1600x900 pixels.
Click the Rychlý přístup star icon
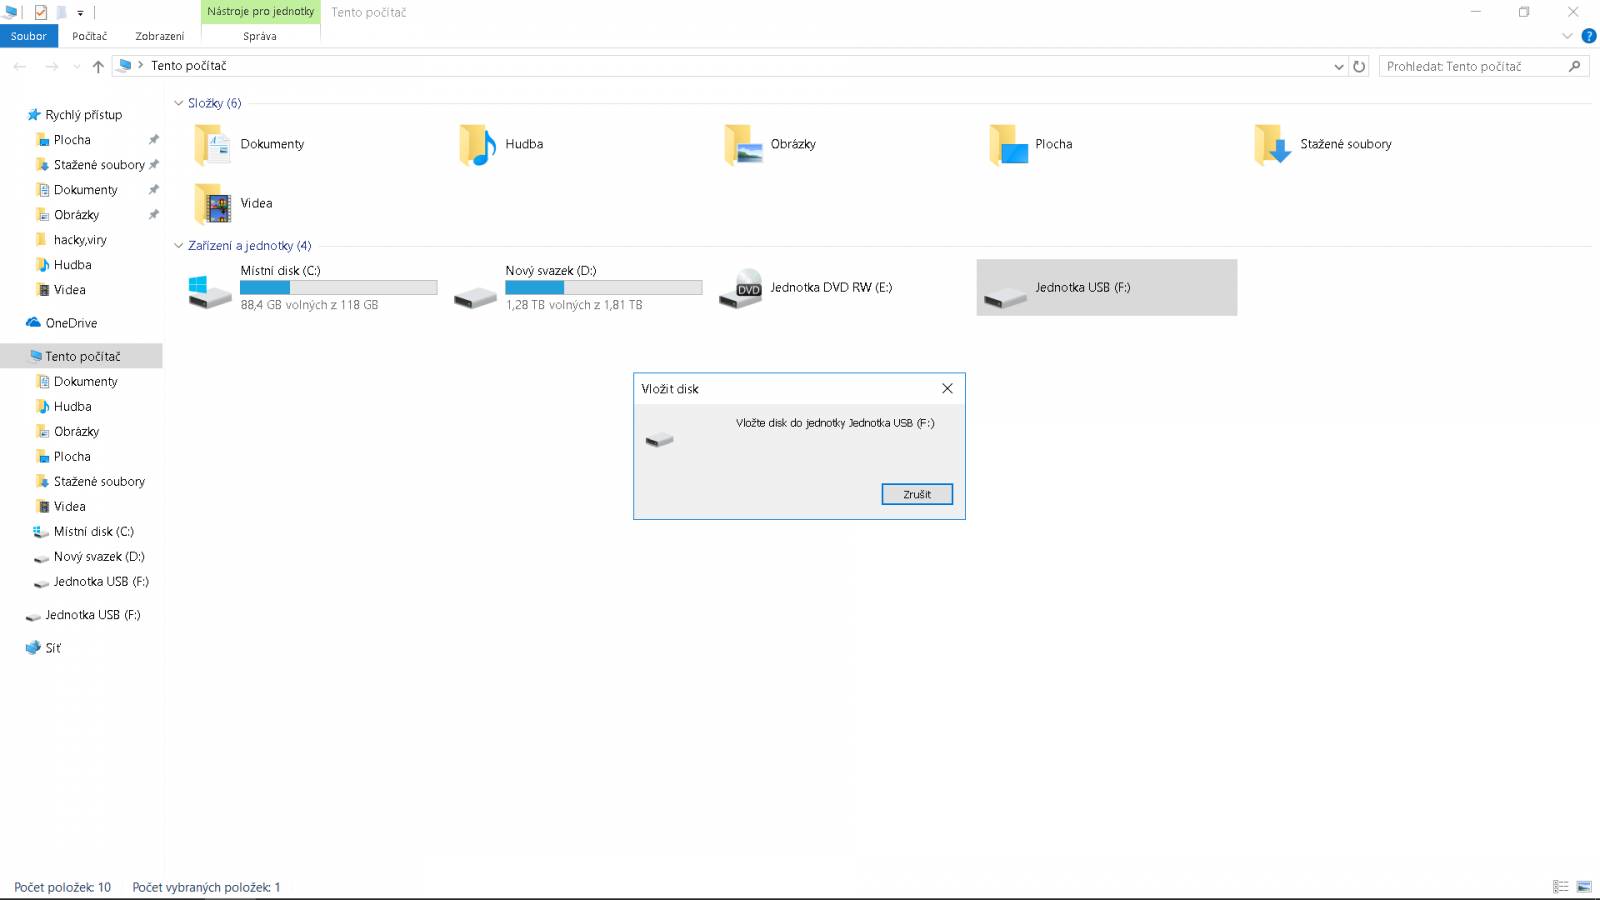[34, 115]
